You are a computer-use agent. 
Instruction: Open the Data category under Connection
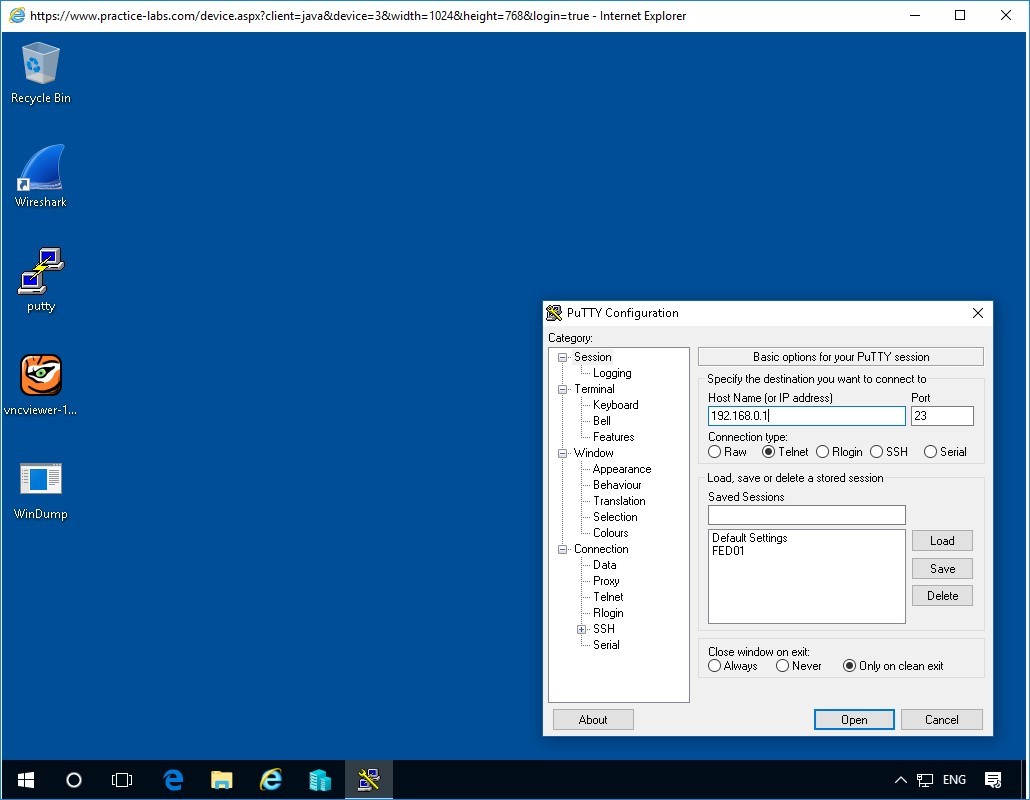point(604,565)
